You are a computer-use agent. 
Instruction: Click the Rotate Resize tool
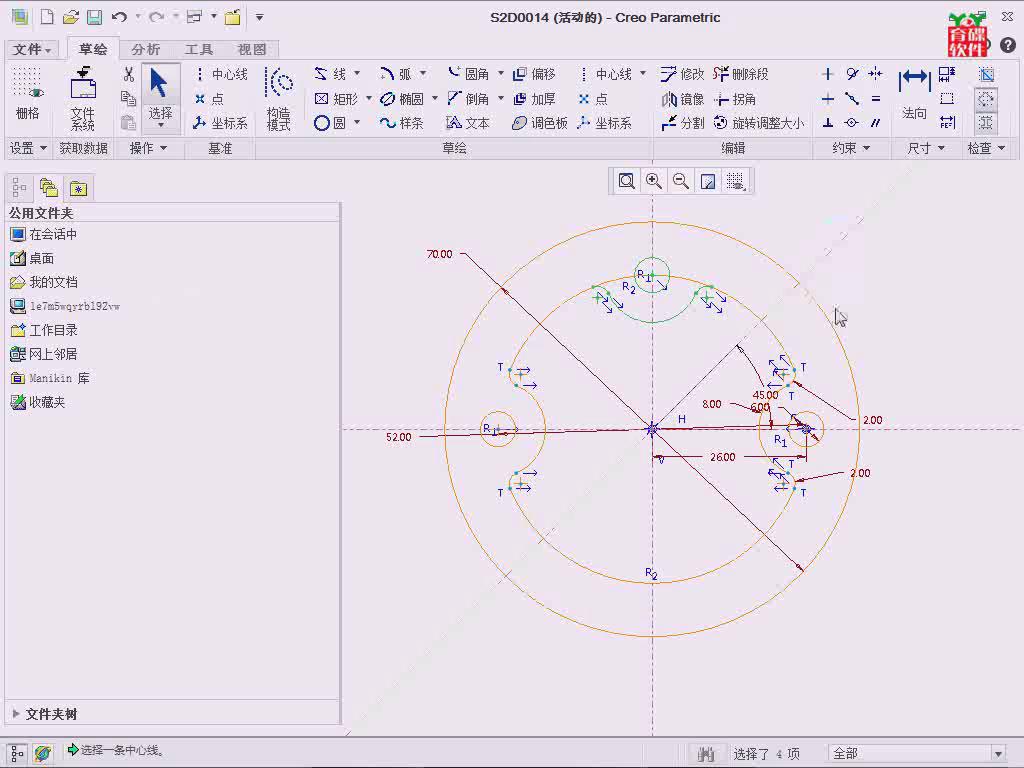(758, 123)
